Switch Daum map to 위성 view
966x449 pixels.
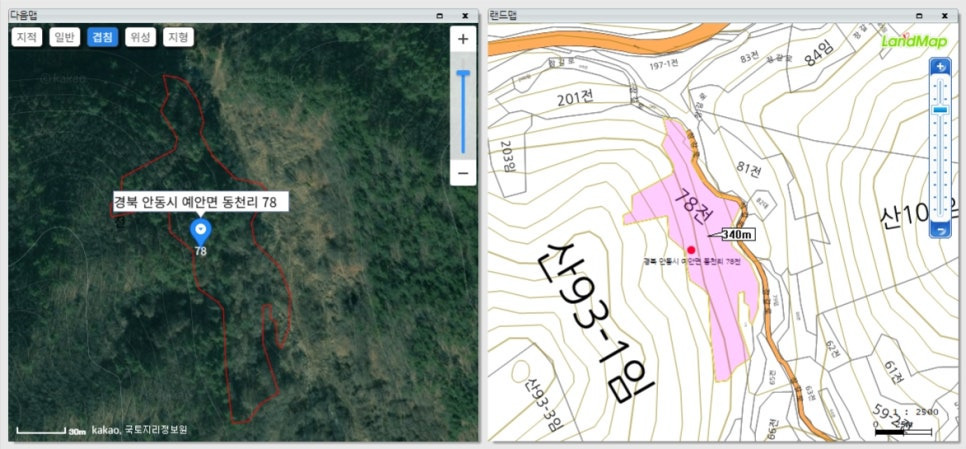click(140, 37)
